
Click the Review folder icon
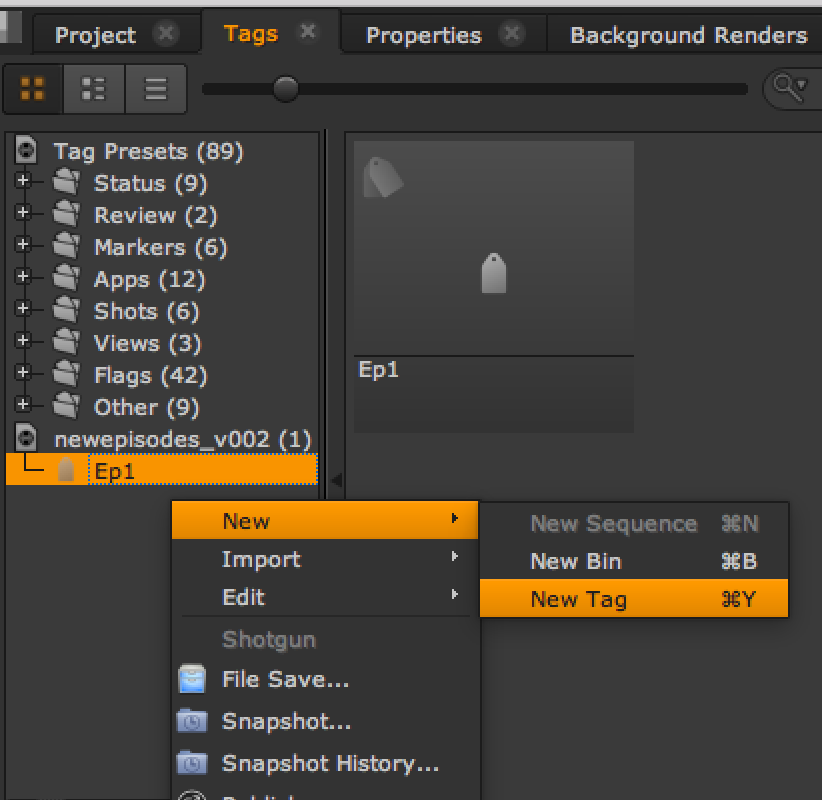pyautogui.click(x=67, y=214)
